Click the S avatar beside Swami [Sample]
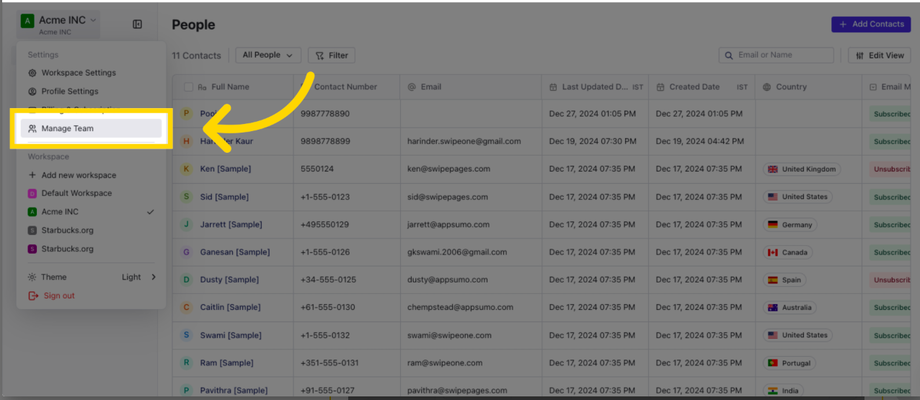The image size is (920, 400). [x=187, y=335]
